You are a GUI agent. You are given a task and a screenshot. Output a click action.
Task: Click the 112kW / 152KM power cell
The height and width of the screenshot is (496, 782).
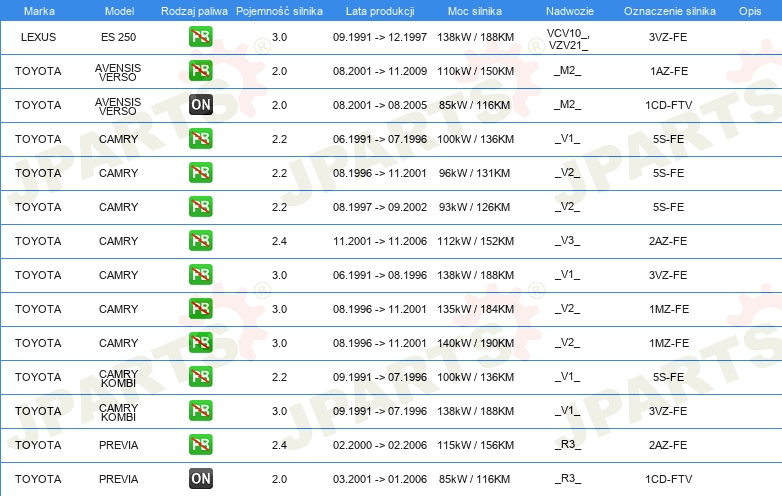475,241
